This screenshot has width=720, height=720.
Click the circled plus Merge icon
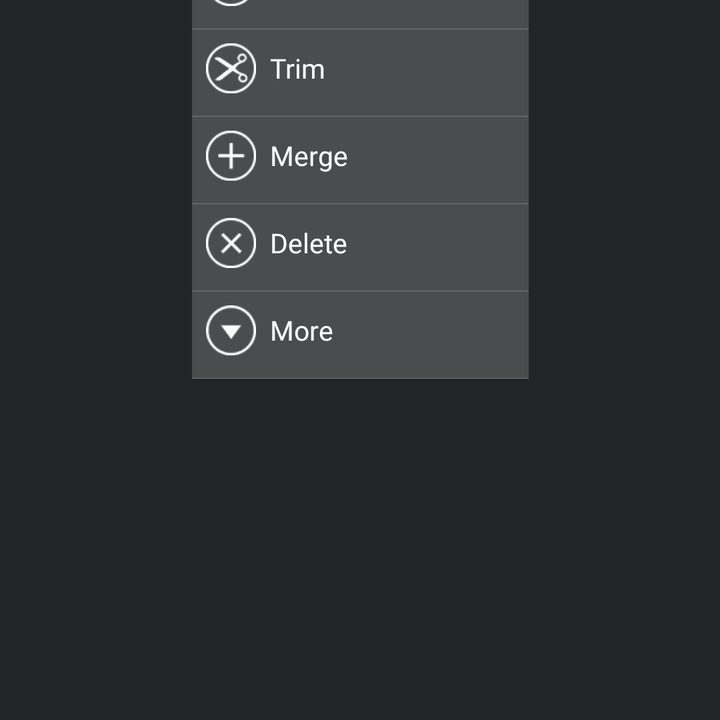pyautogui.click(x=231, y=156)
